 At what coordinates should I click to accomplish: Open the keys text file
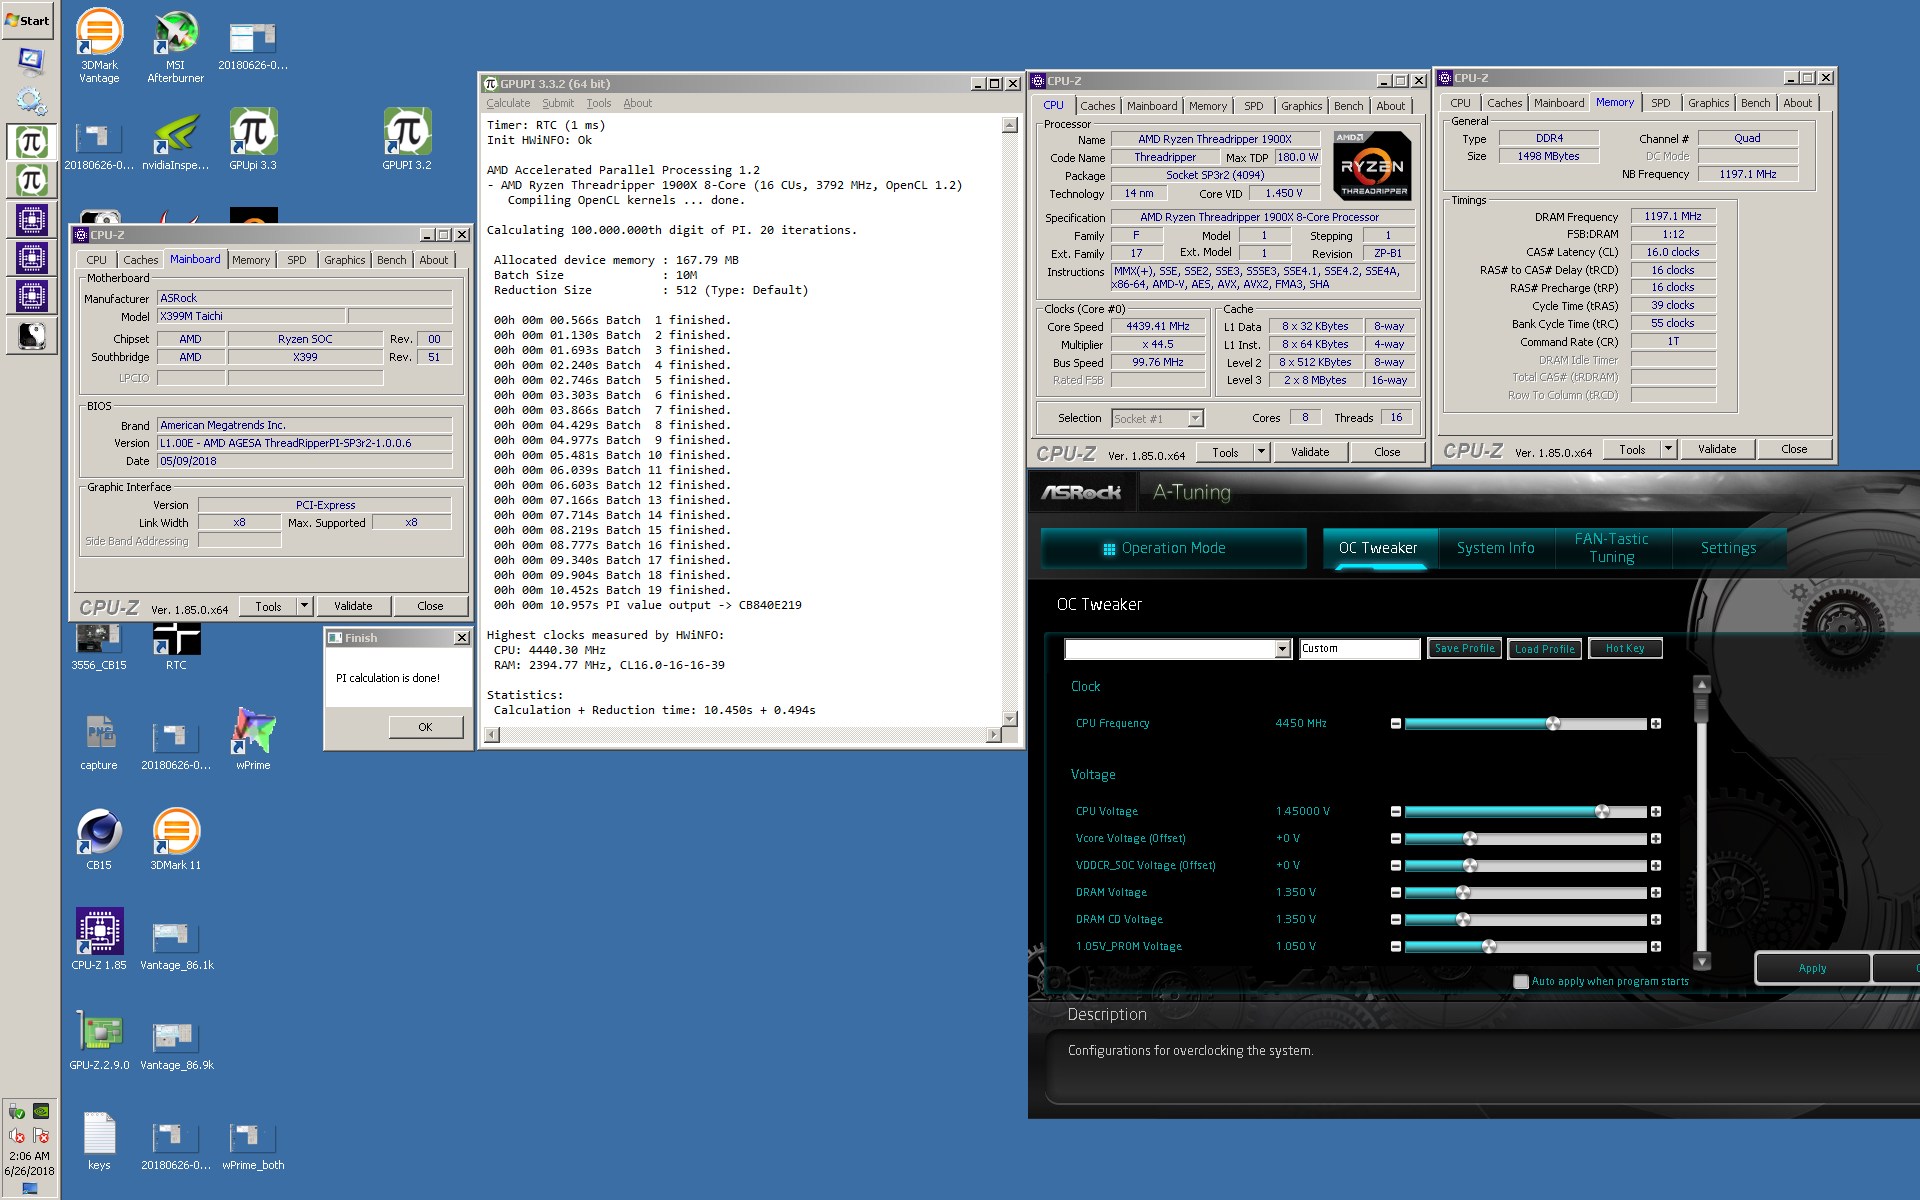pos(99,1141)
